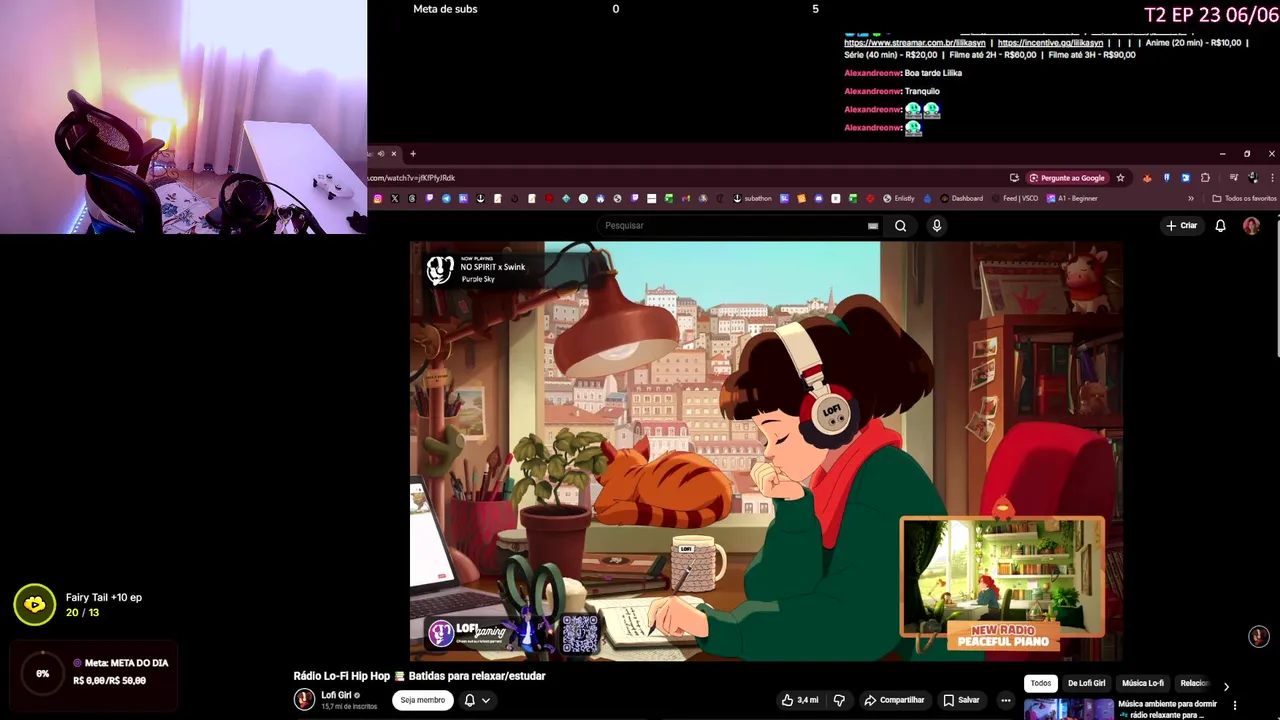Select the De Lofi Girl filter chip
This screenshot has width=1280, height=720.
pyautogui.click(x=1086, y=683)
